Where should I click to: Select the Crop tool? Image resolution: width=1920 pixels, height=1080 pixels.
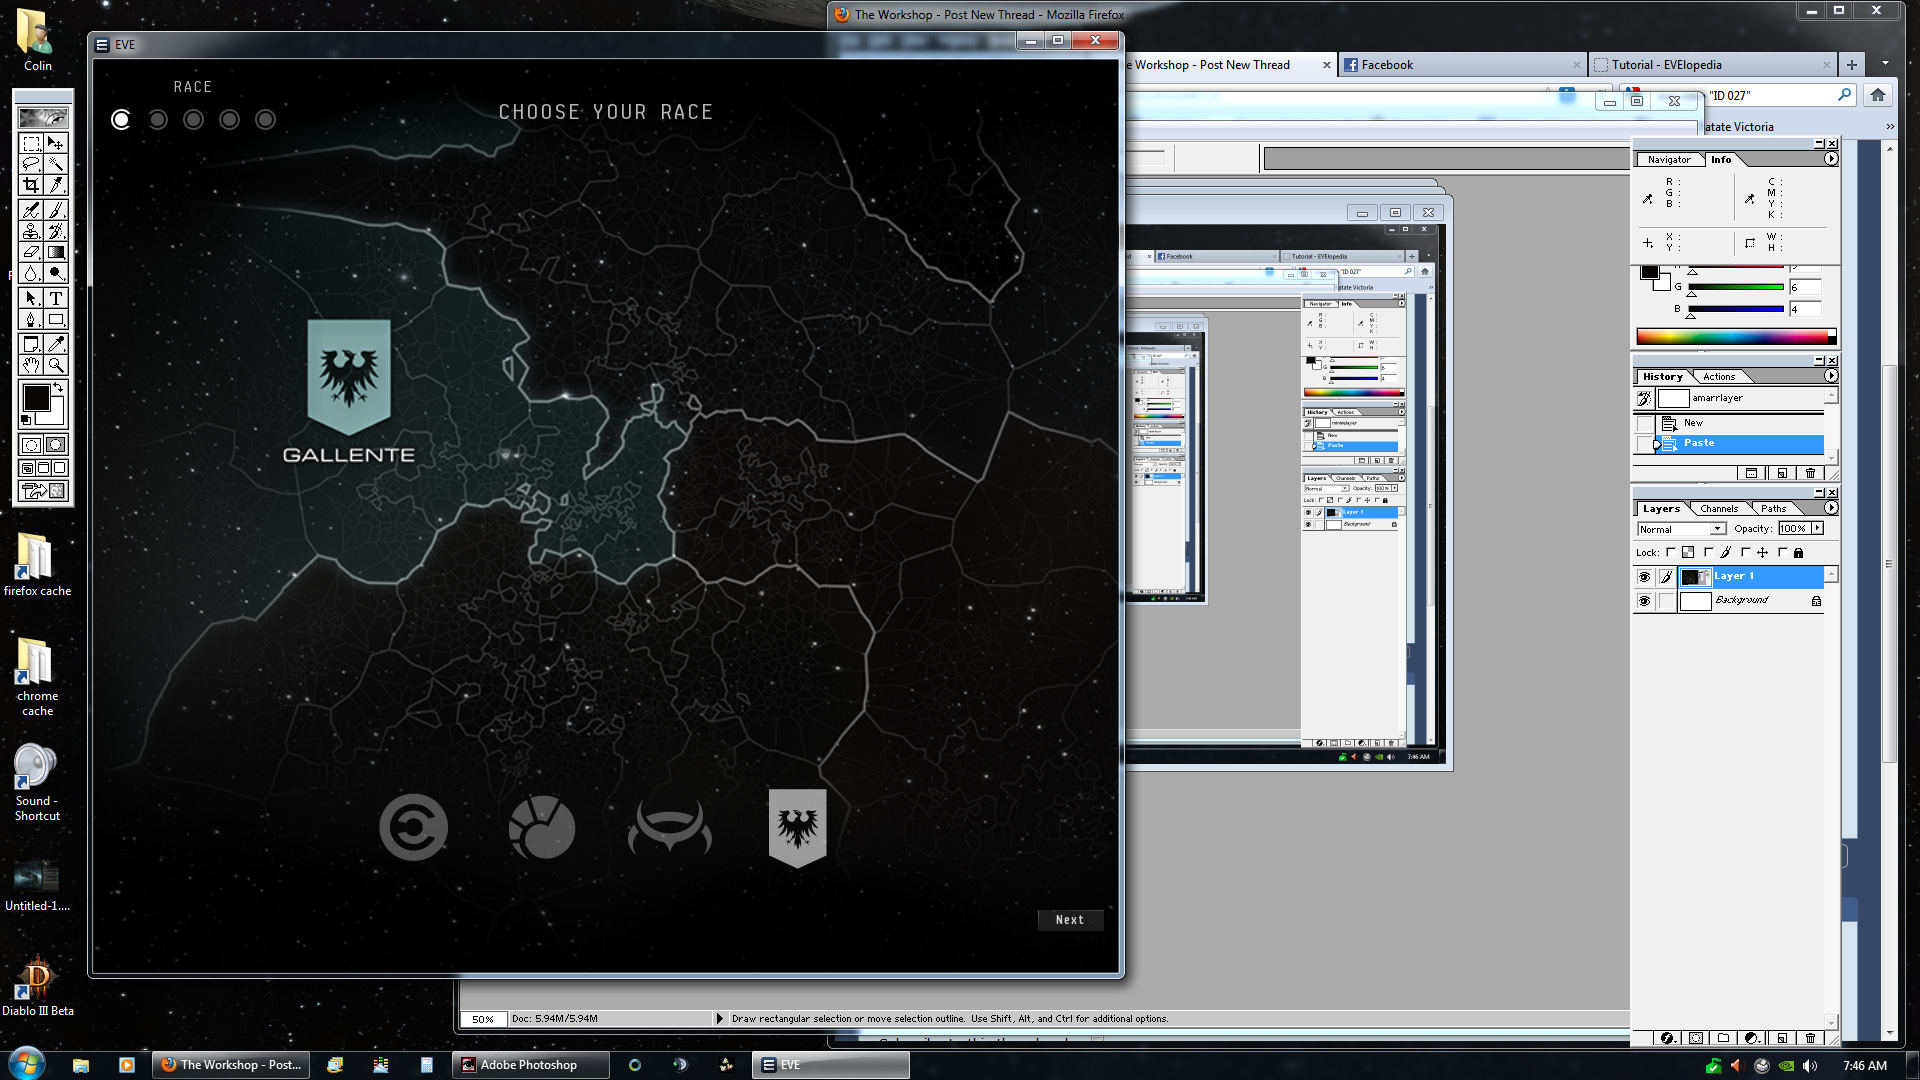coord(31,185)
